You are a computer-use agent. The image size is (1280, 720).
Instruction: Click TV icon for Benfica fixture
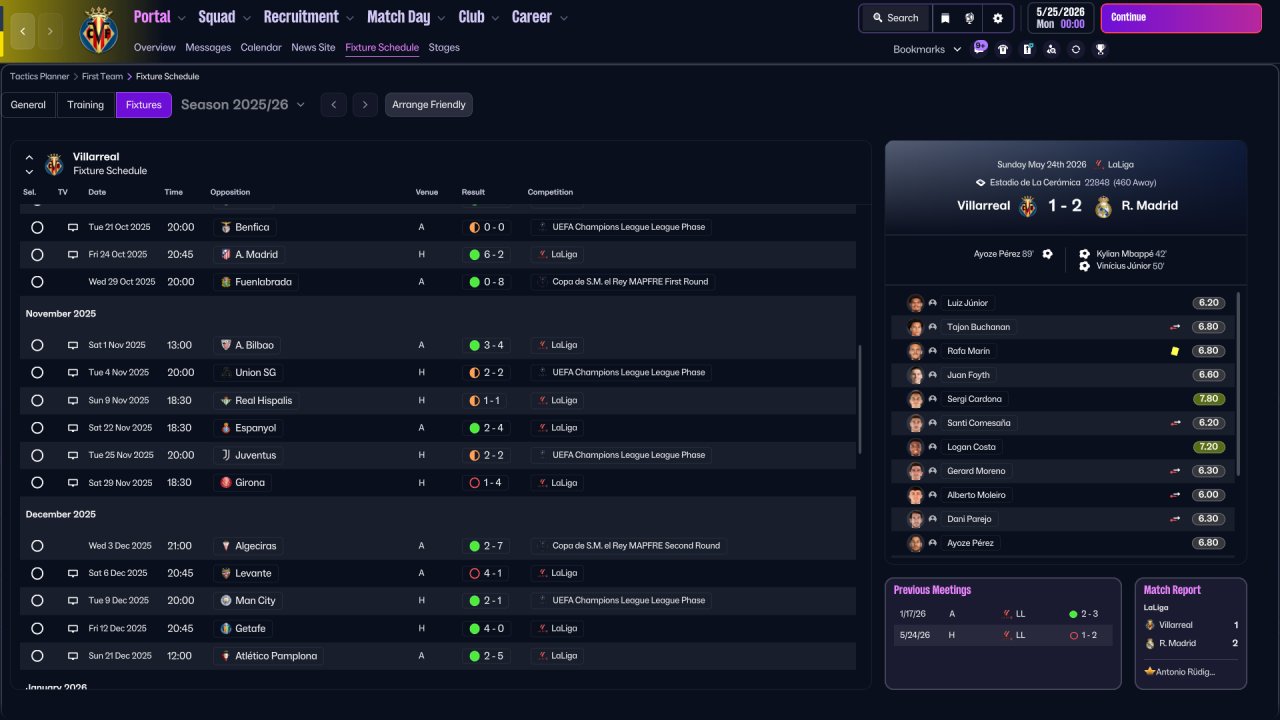pos(73,227)
